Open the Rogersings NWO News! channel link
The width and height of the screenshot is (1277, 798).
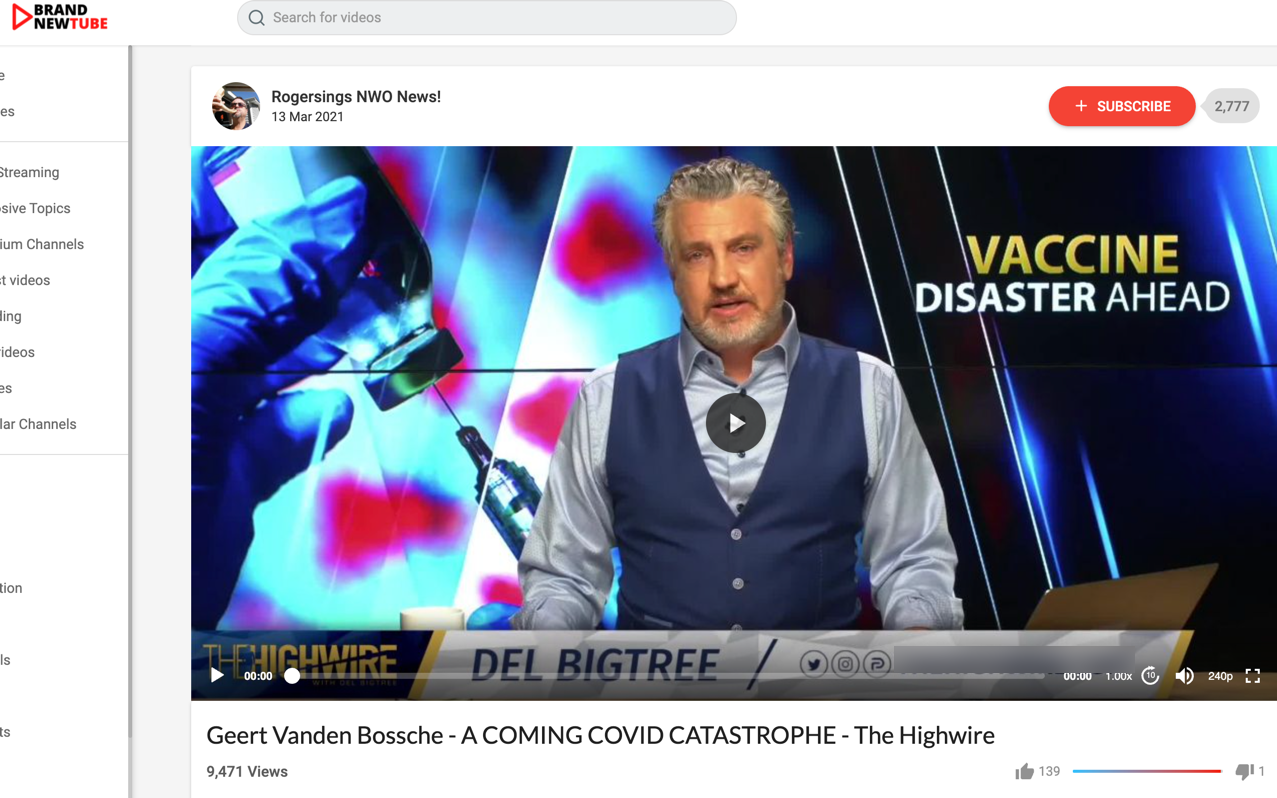click(x=356, y=97)
